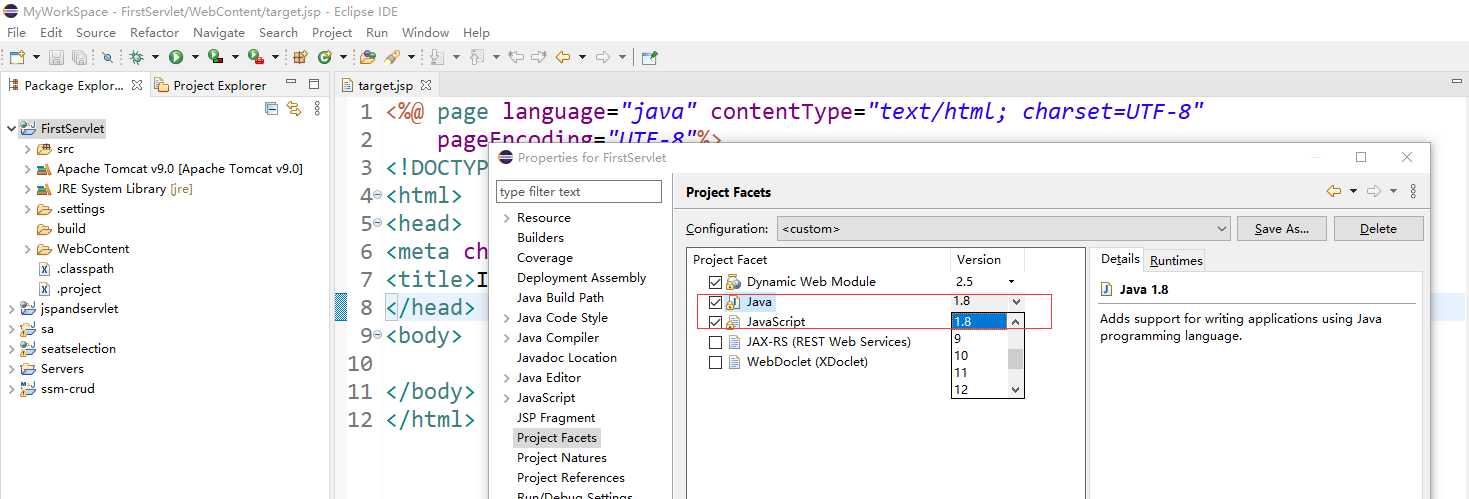The height and width of the screenshot is (499, 1469).
Task: Expand Java Code Style properties node
Action: (506, 318)
